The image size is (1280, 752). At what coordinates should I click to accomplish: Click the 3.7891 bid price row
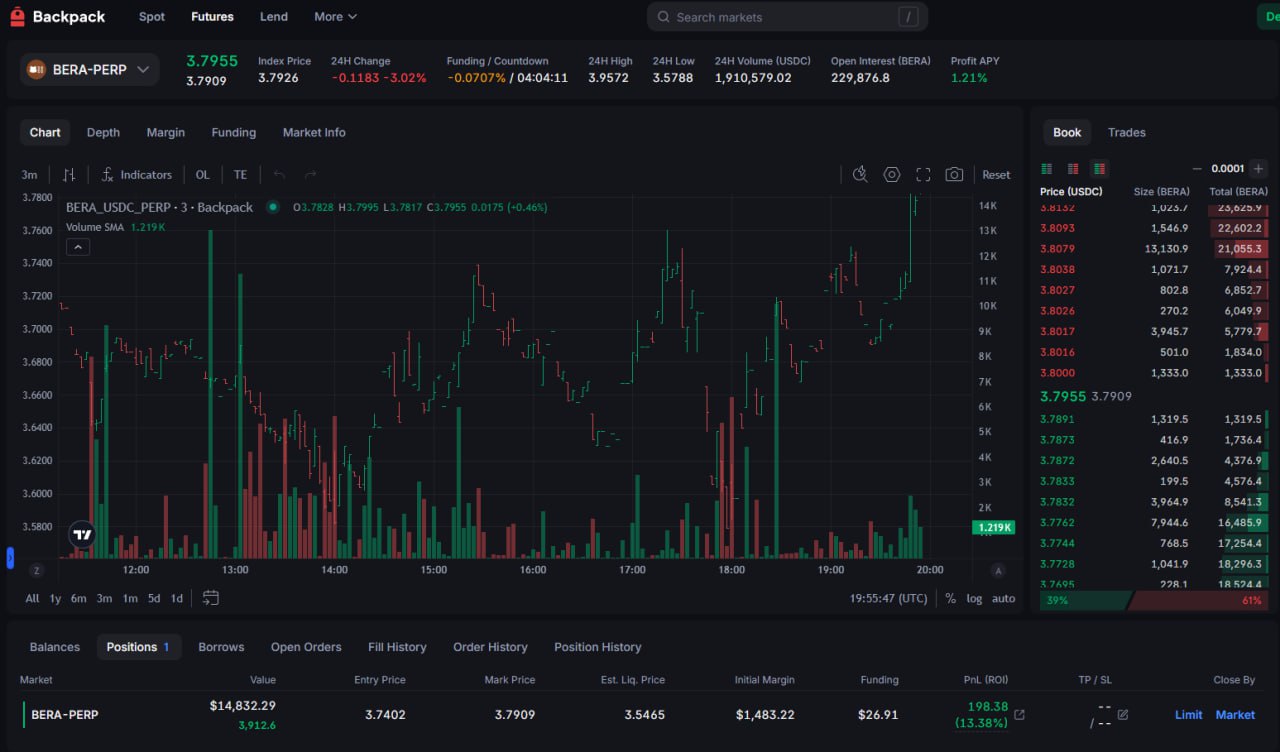click(x=1154, y=419)
